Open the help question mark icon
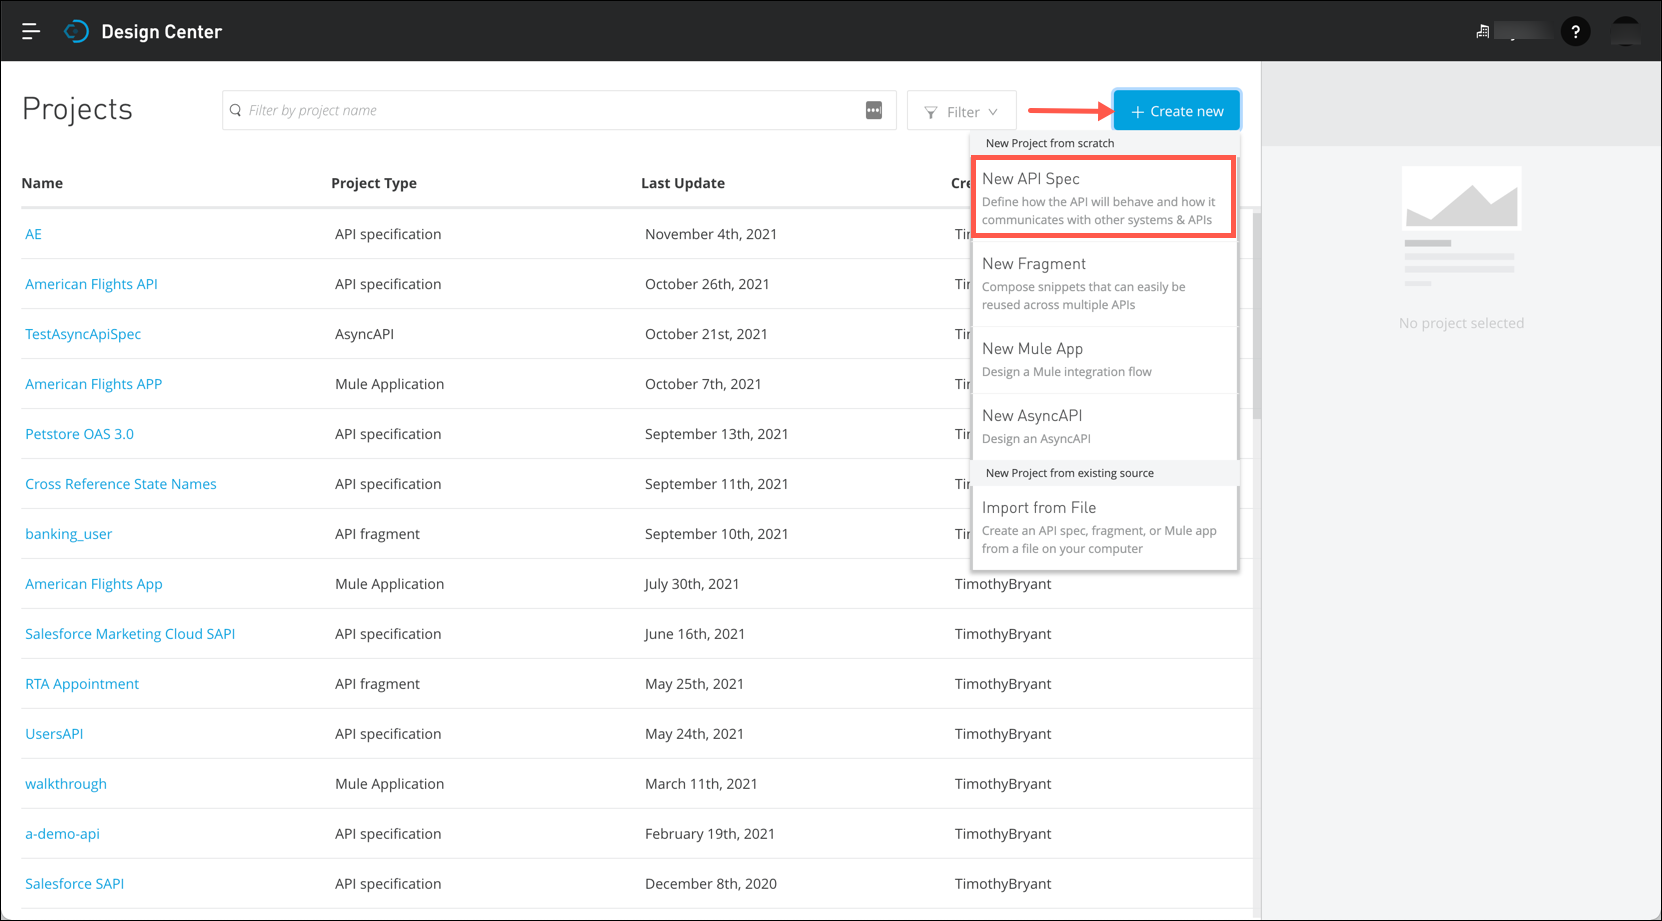 1575,32
